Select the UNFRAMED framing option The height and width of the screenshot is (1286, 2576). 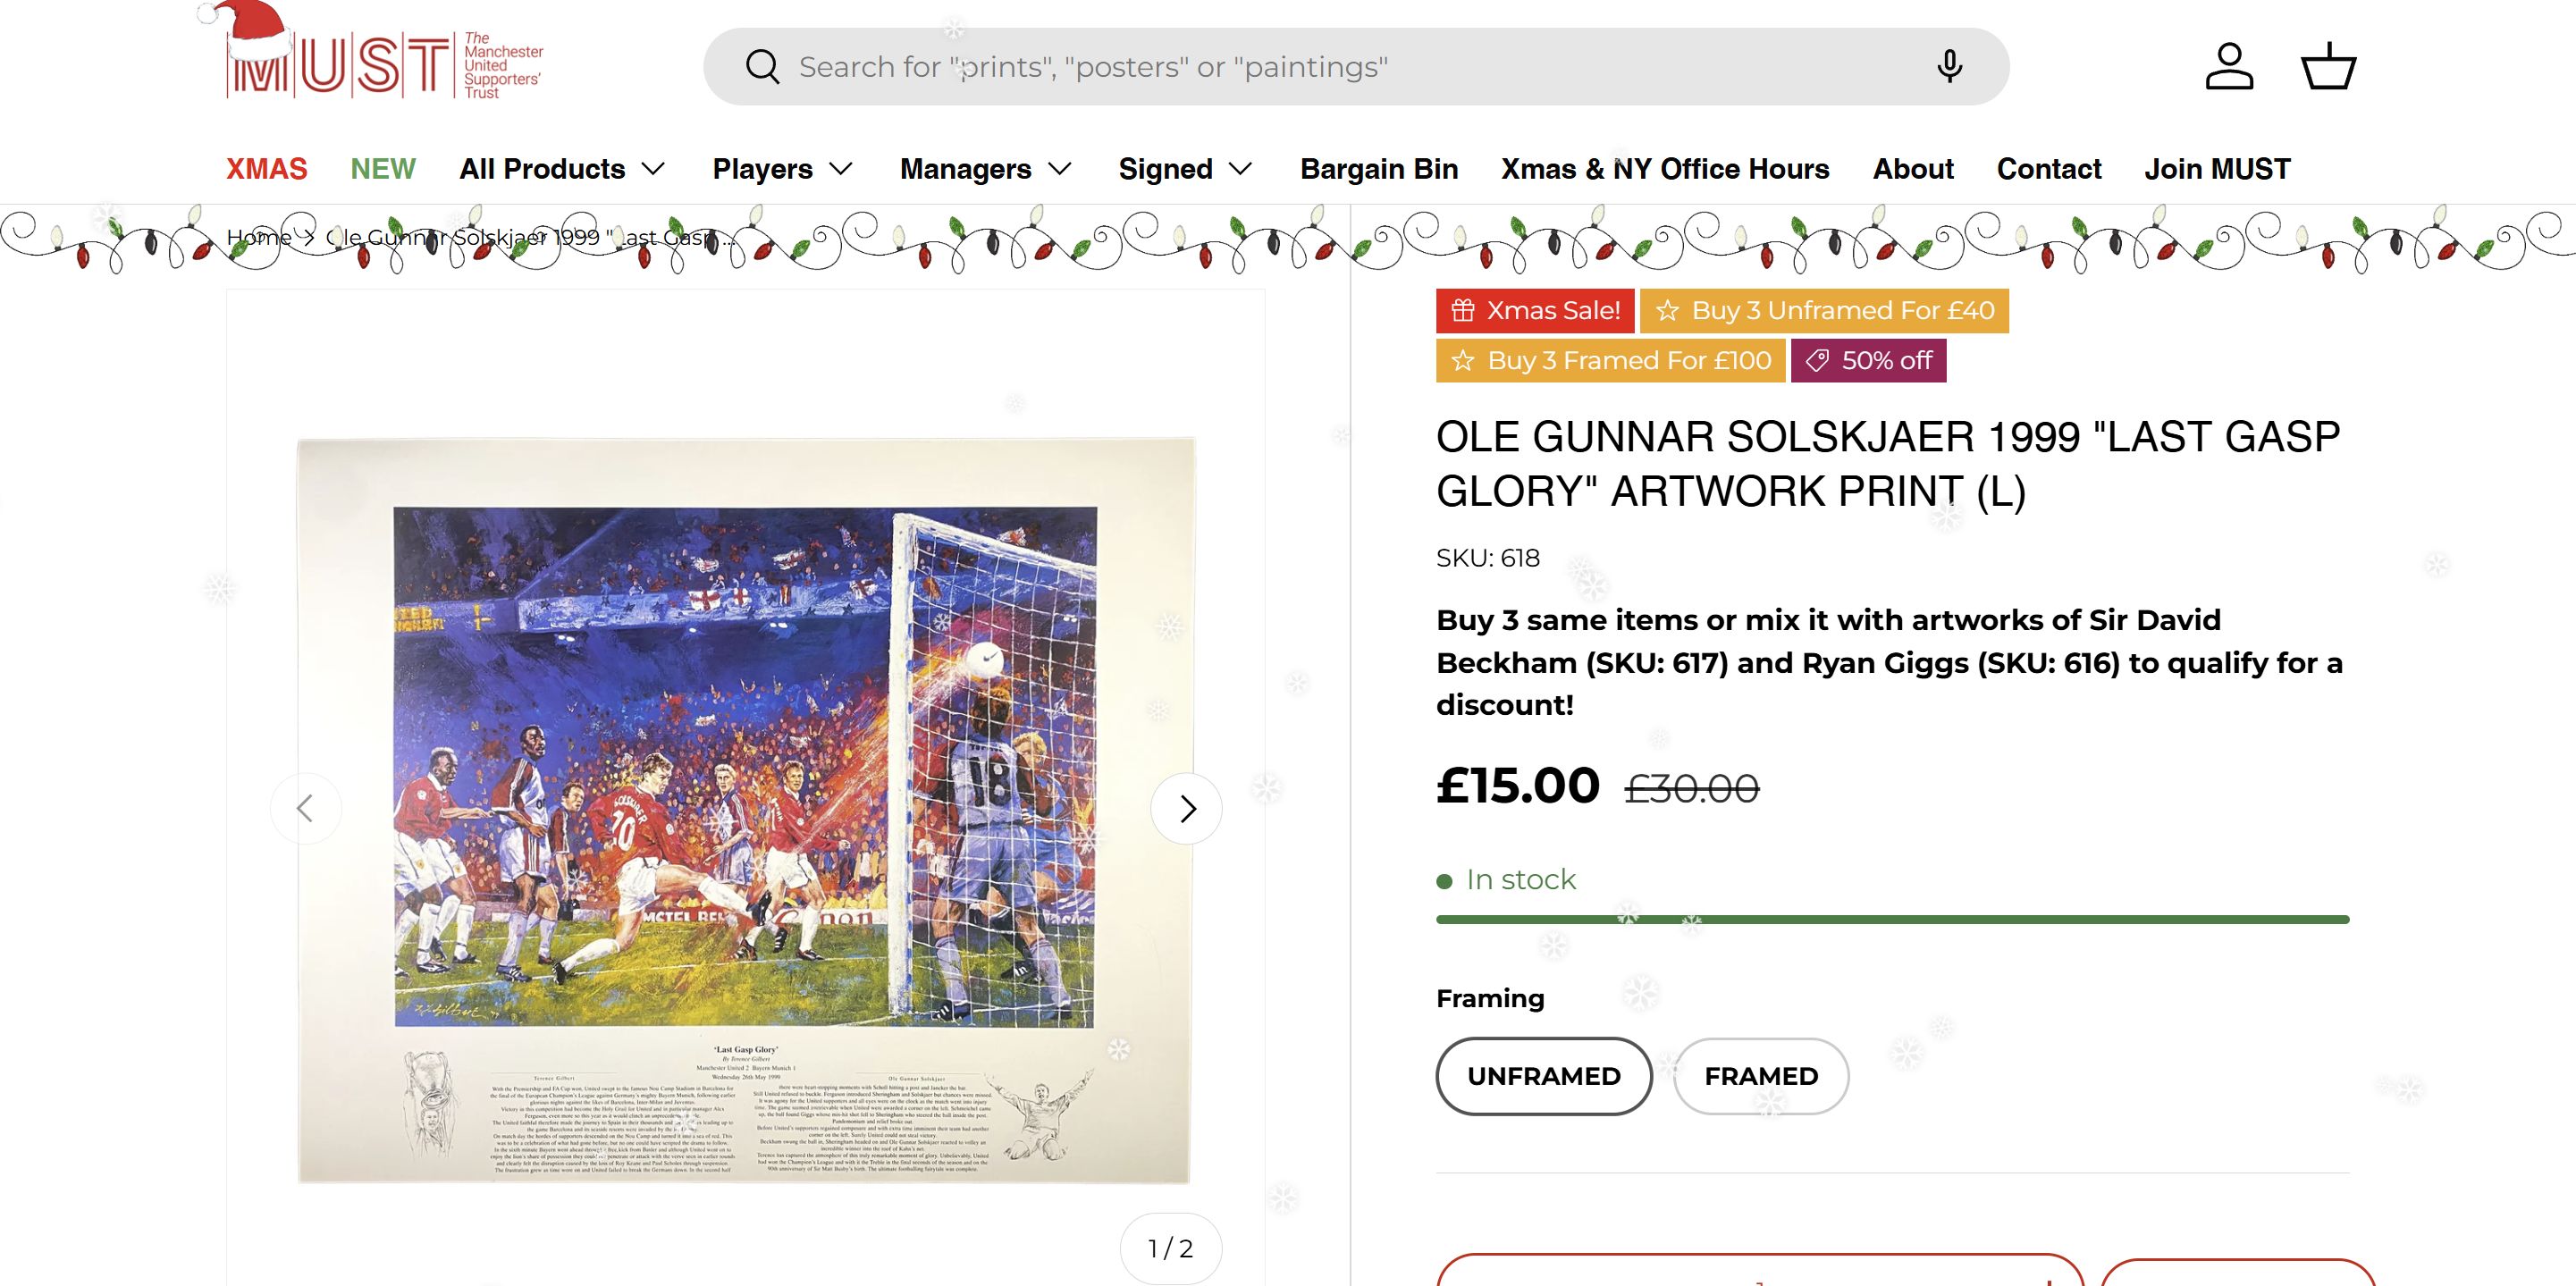(1543, 1076)
